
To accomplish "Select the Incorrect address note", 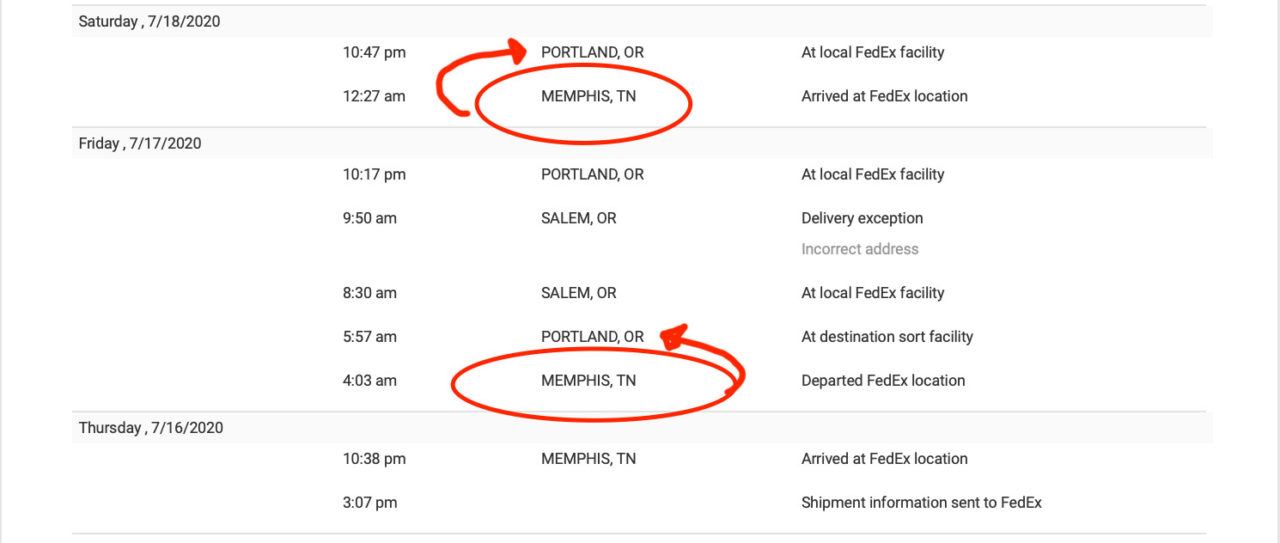I will (859, 249).
